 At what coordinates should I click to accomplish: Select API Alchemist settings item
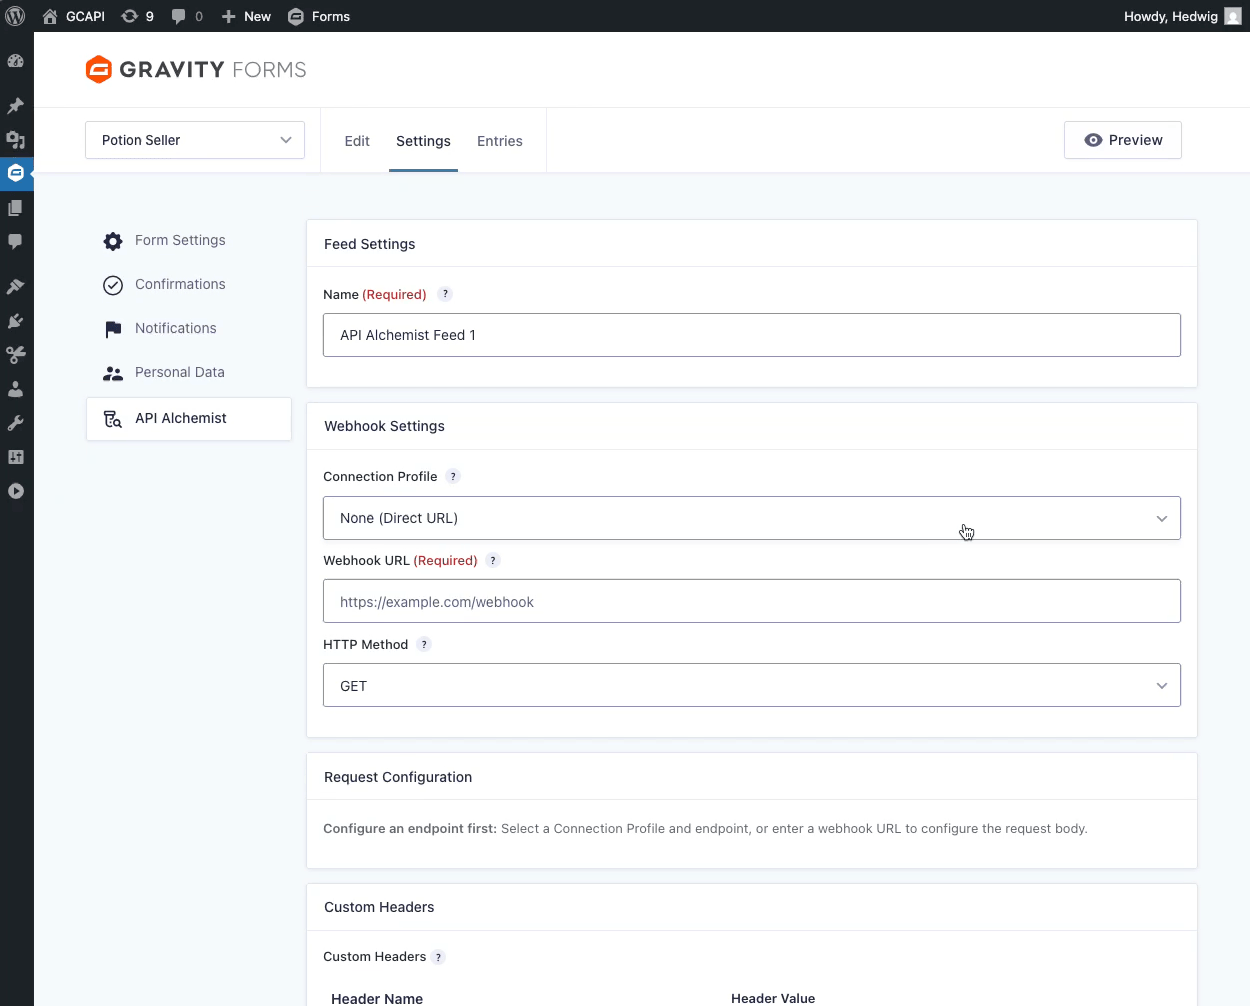(189, 419)
